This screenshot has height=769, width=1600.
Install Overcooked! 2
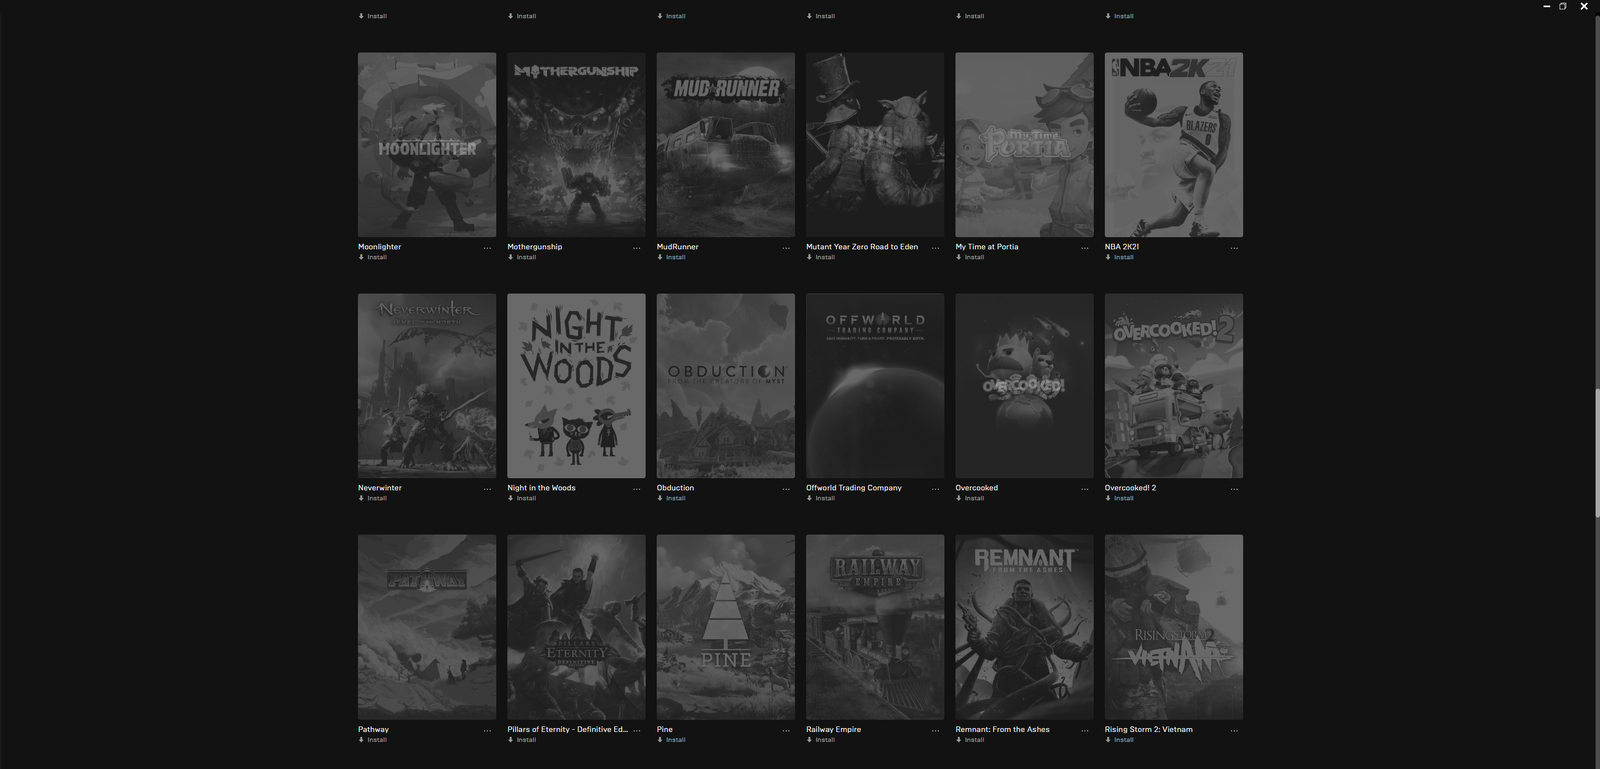pos(1119,498)
